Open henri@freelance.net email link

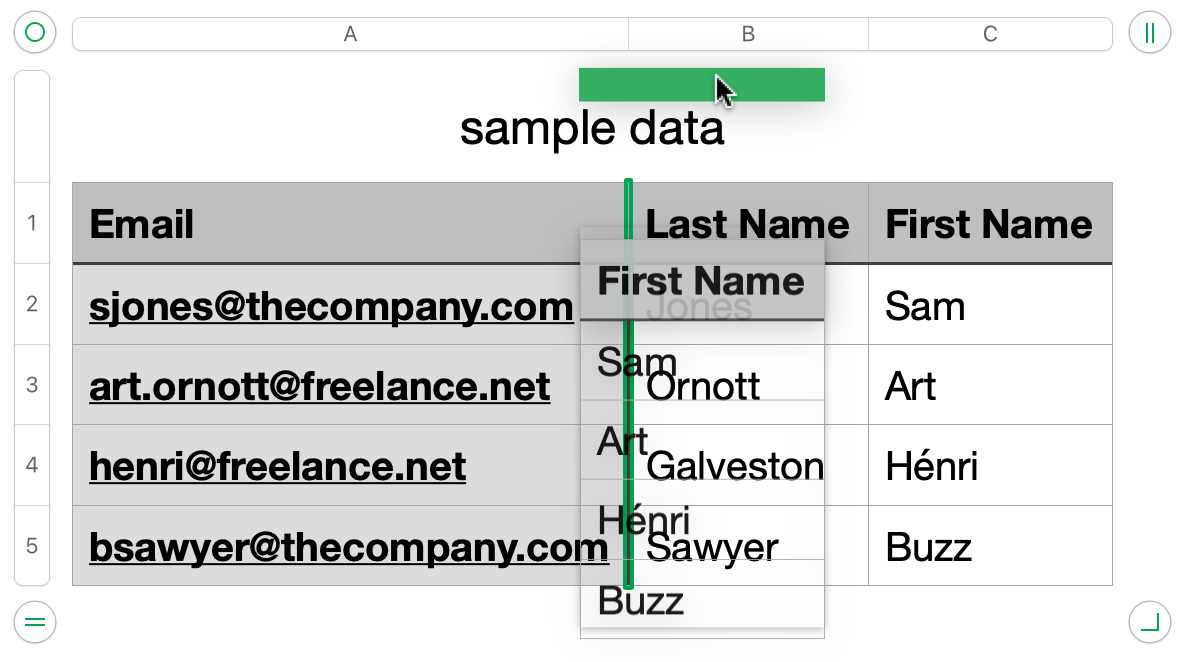coord(277,466)
